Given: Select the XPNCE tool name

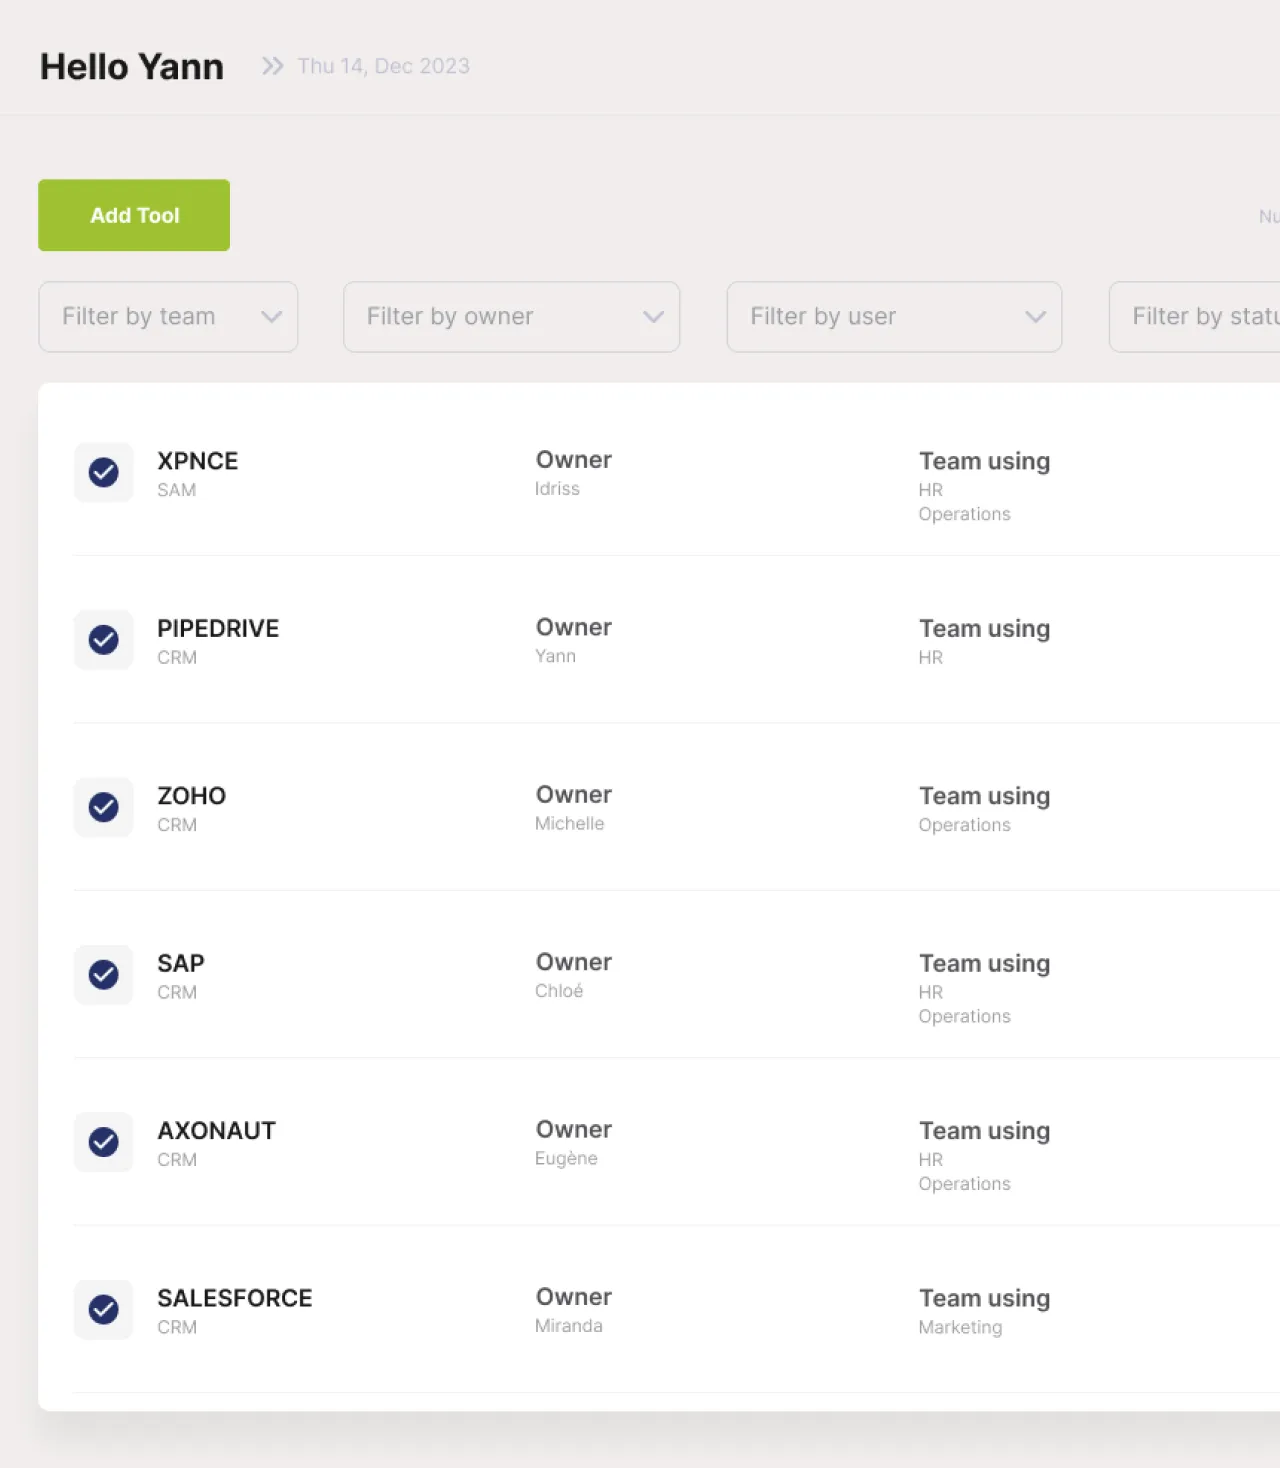Looking at the screenshot, I should (198, 461).
